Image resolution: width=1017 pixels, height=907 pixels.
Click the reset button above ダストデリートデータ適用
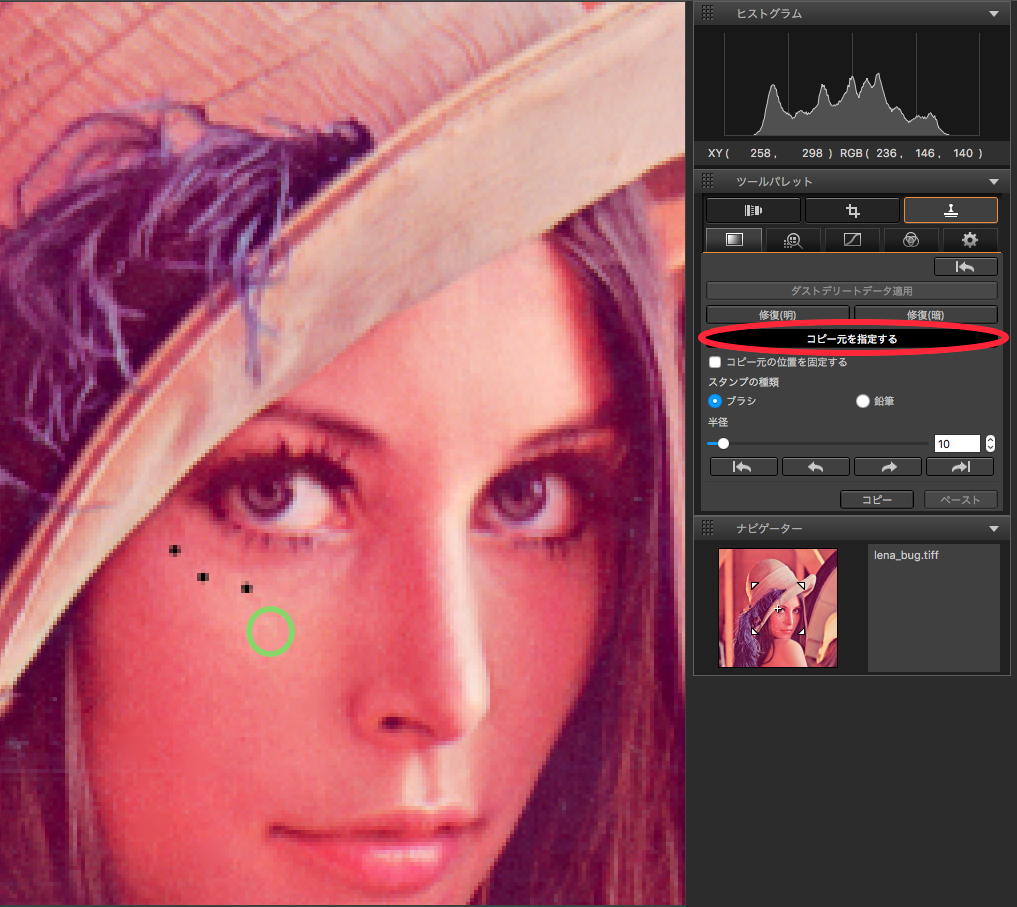pyautogui.click(x=965, y=267)
